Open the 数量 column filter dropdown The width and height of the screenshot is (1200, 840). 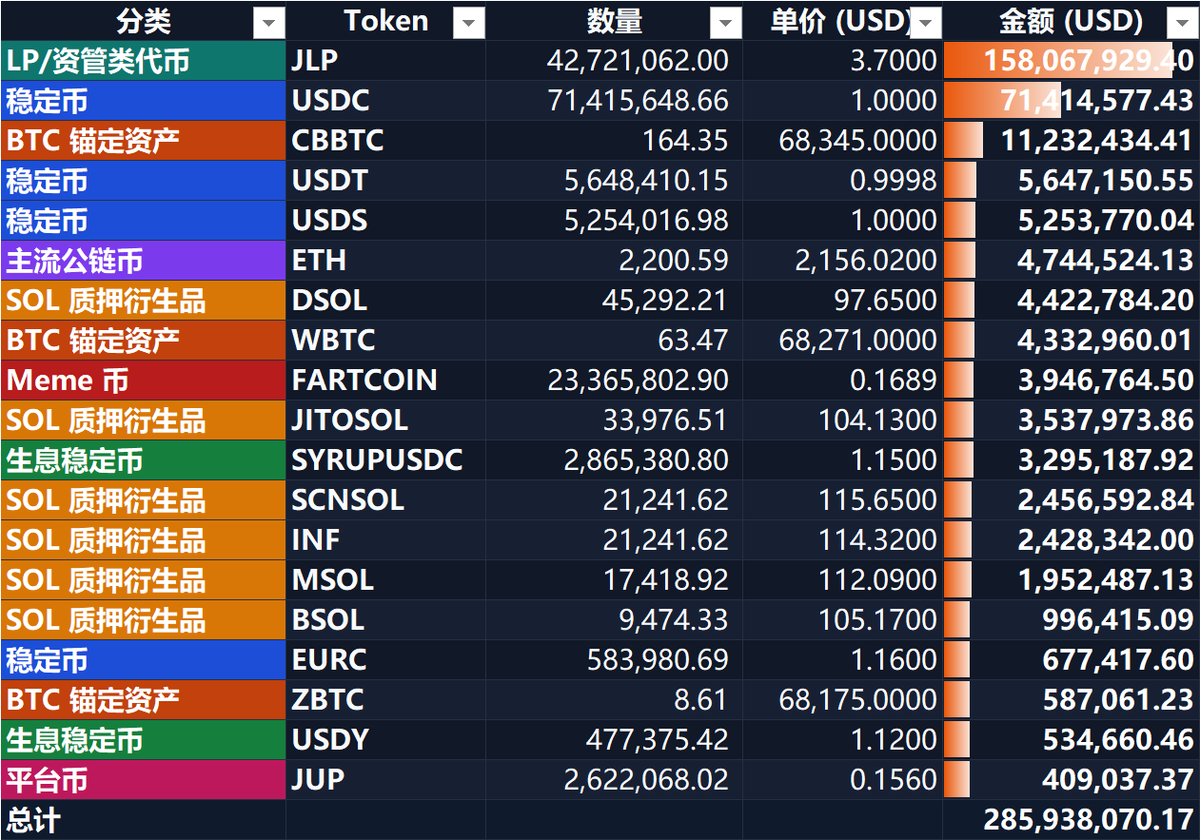(x=726, y=22)
